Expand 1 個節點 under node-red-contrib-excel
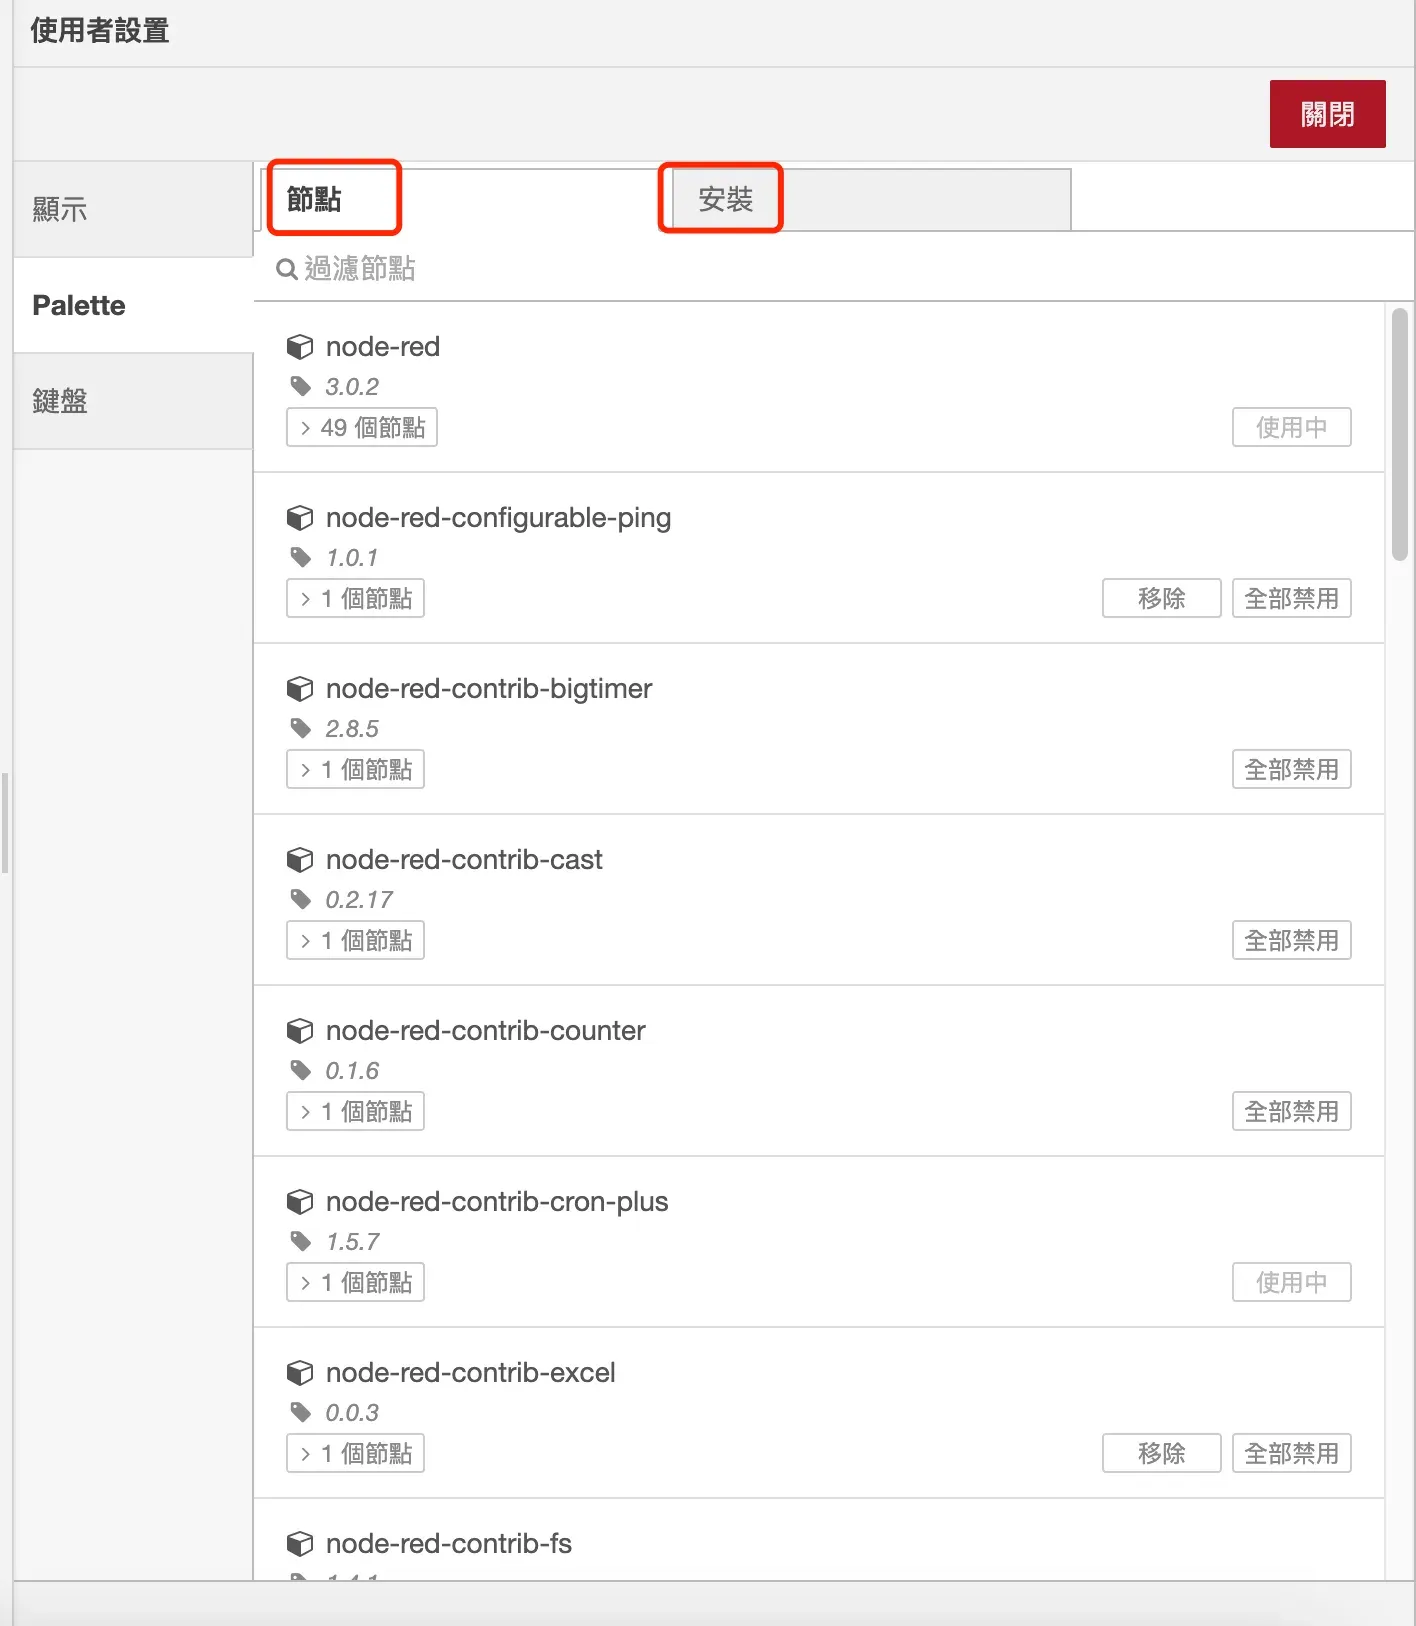This screenshot has width=1416, height=1626. pos(355,1453)
